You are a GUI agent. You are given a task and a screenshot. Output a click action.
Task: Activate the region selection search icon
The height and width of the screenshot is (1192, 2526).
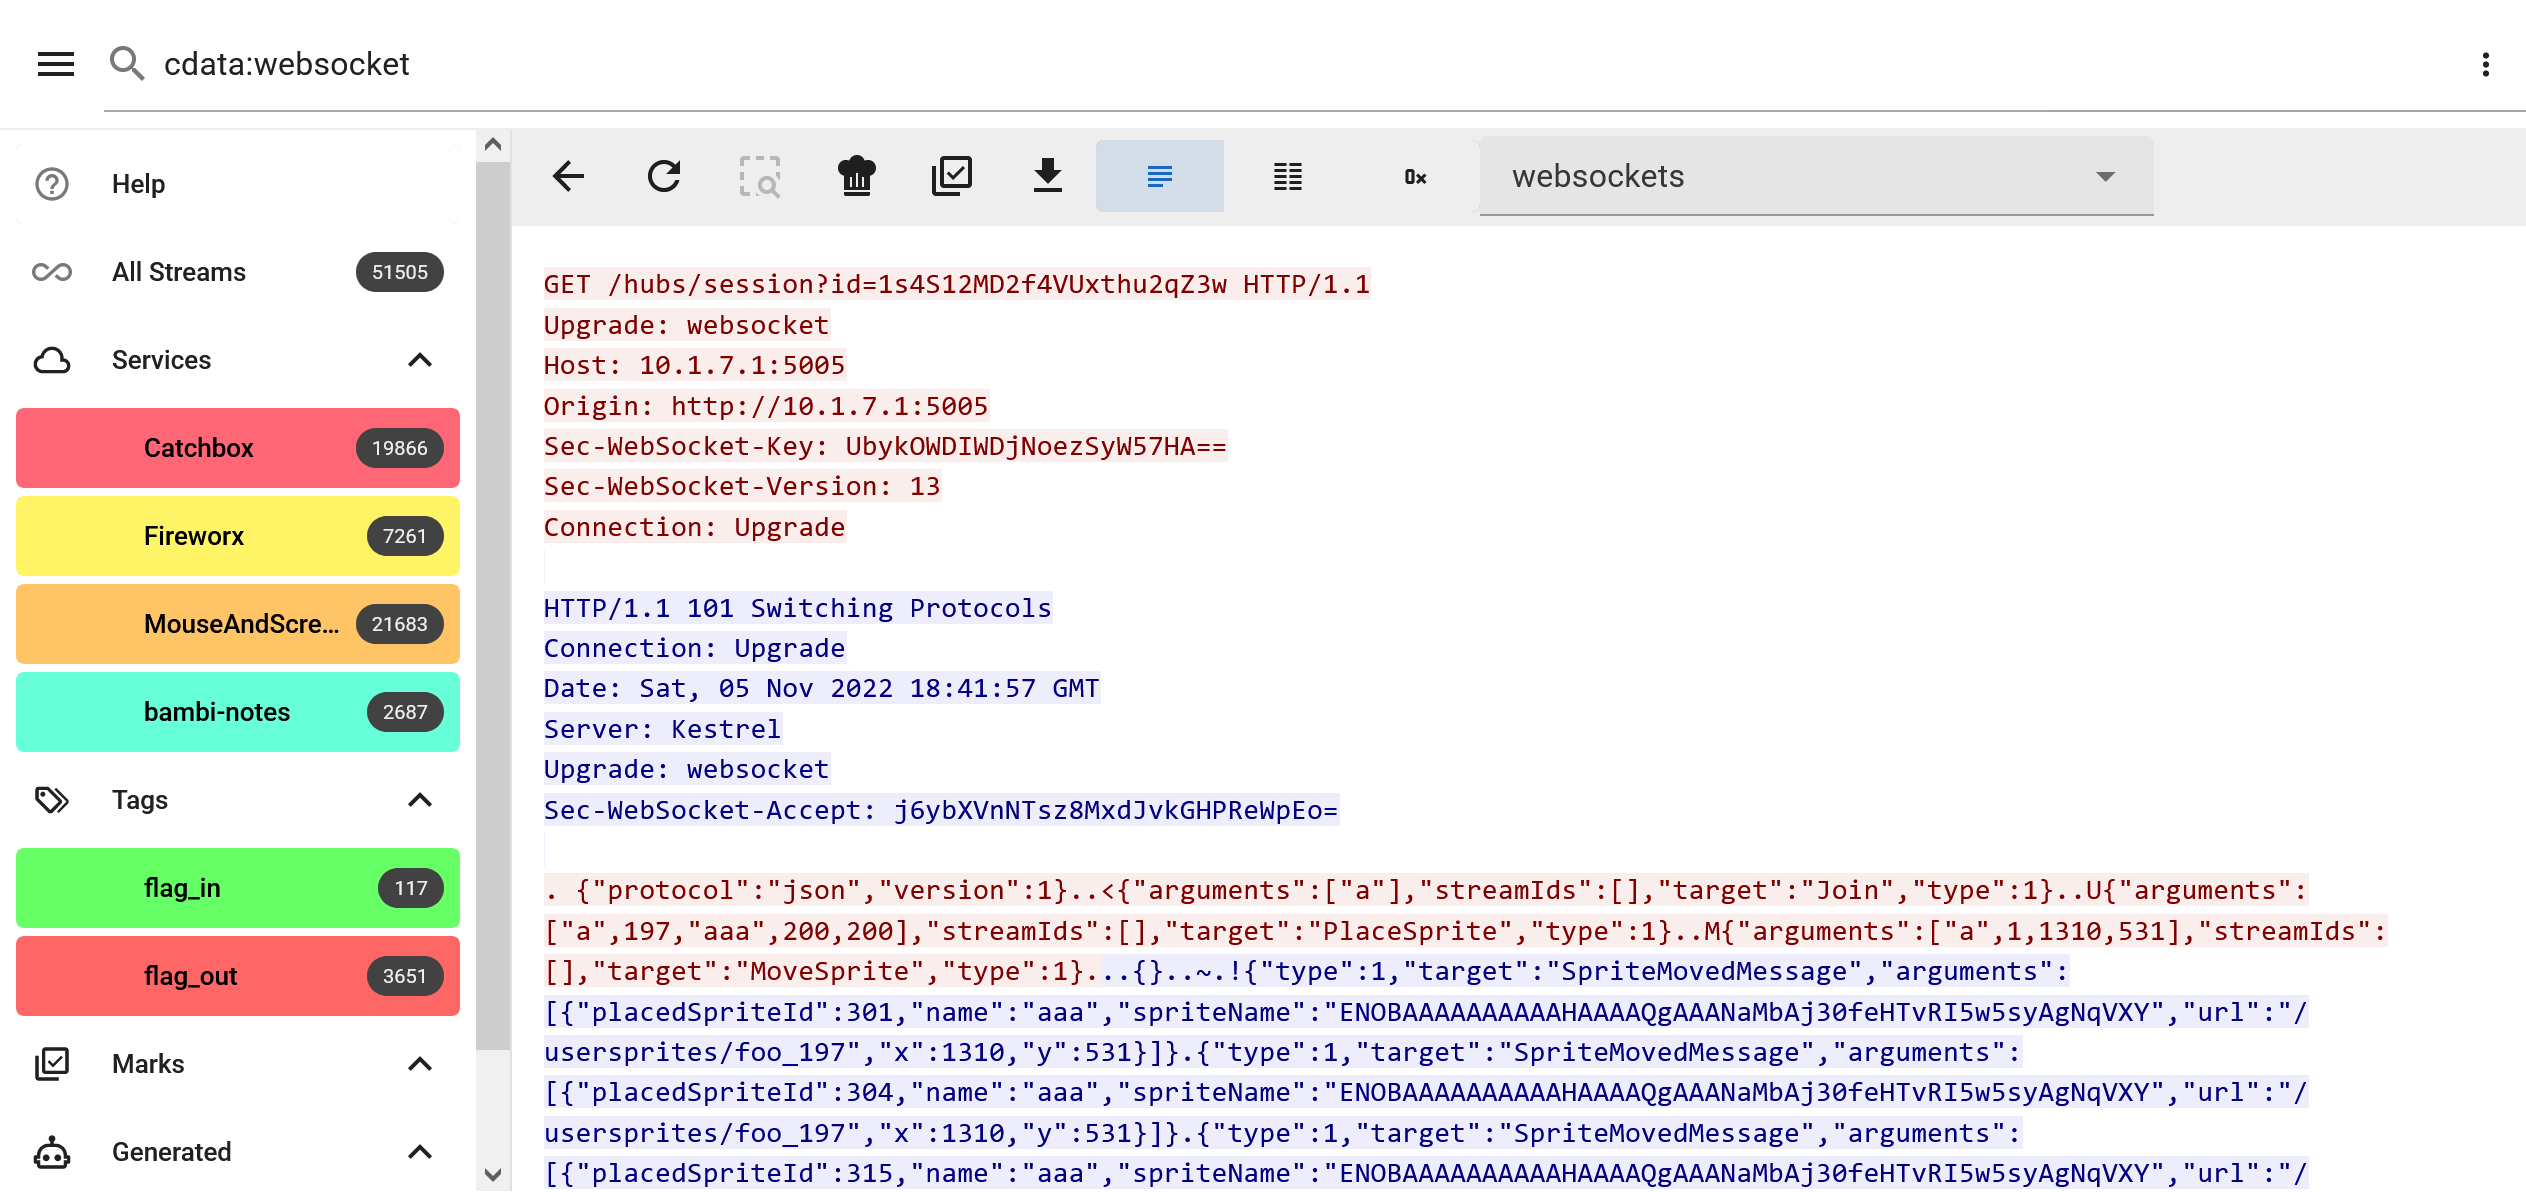tap(760, 176)
